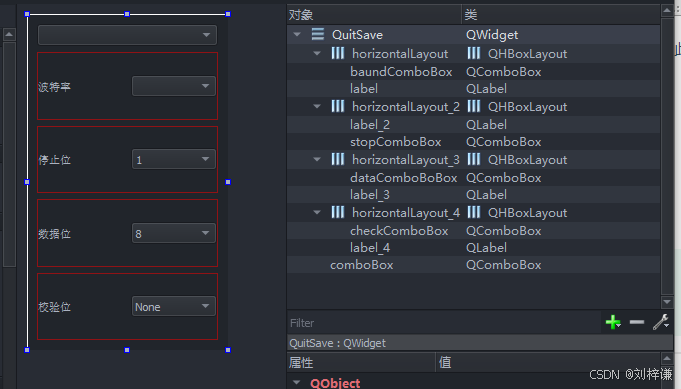The width and height of the screenshot is (681, 389).
Task: Click the minus remove property icon
Action: [x=637, y=322]
